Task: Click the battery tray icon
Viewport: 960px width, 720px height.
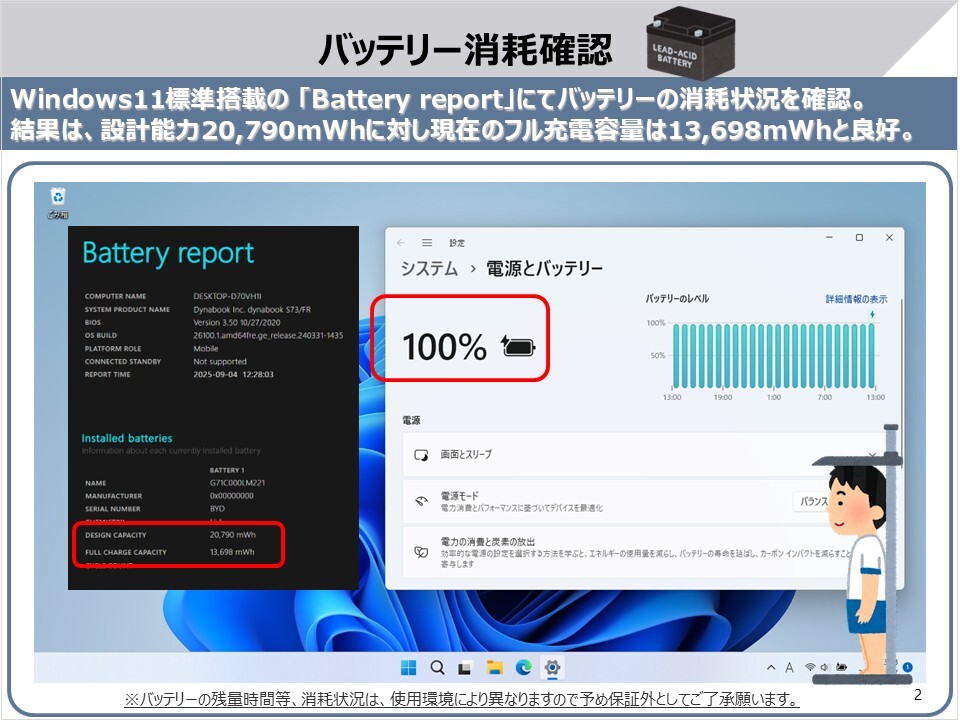Action: (x=842, y=667)
